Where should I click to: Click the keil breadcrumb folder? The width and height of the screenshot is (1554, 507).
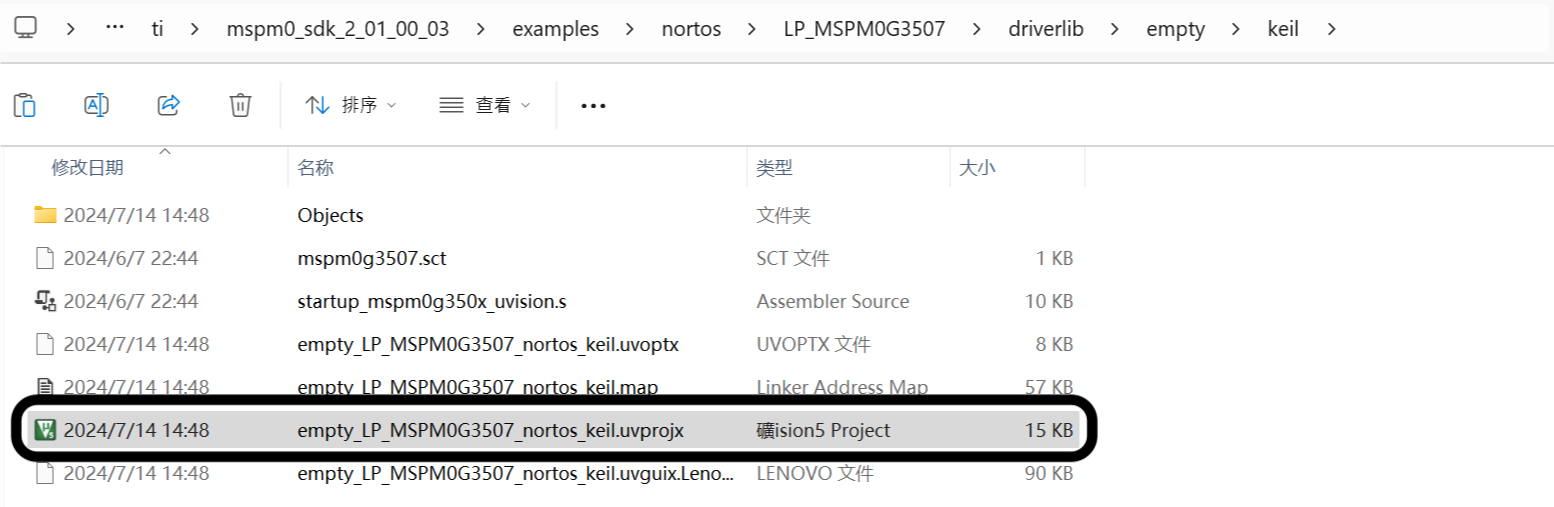(1283, 29)
